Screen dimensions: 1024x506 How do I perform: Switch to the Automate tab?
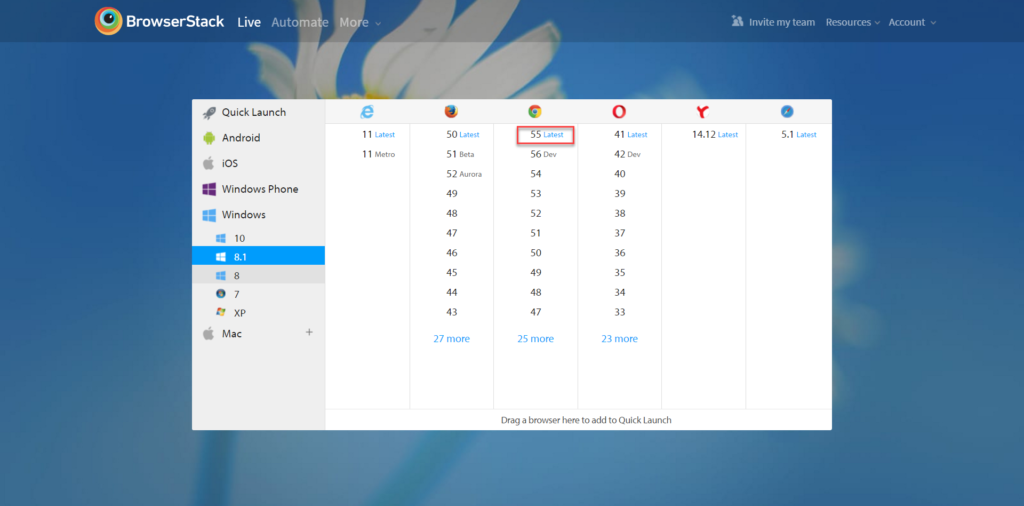(300, 22)
